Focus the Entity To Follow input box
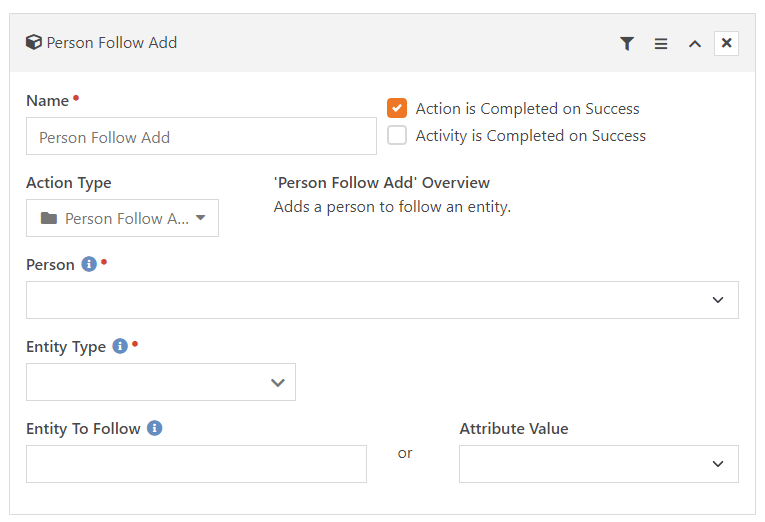Viewport: 765px width, 522px height. tap(196, 464)
